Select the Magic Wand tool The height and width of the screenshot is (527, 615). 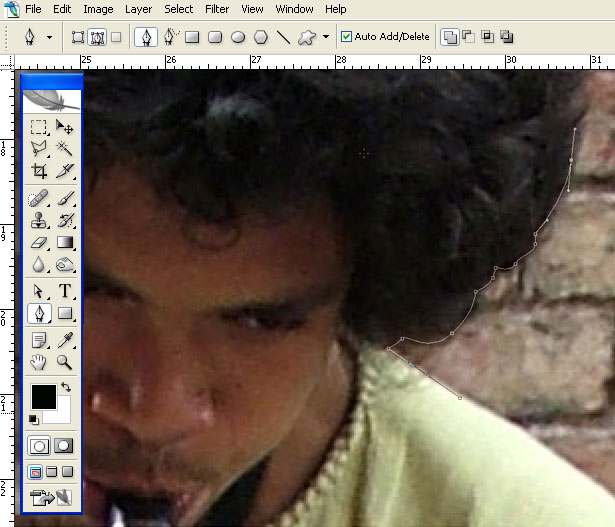pos(64,149)
